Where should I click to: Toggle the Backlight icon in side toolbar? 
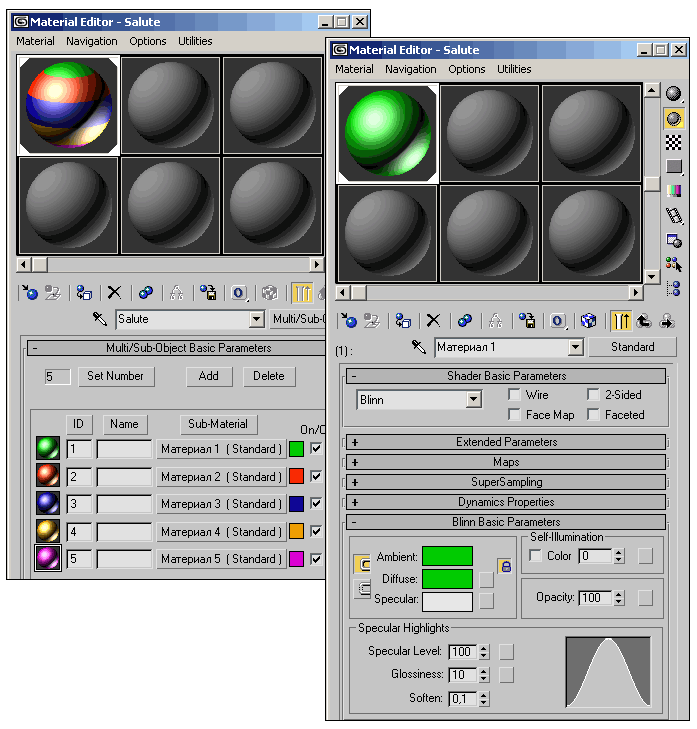[674, 118]
